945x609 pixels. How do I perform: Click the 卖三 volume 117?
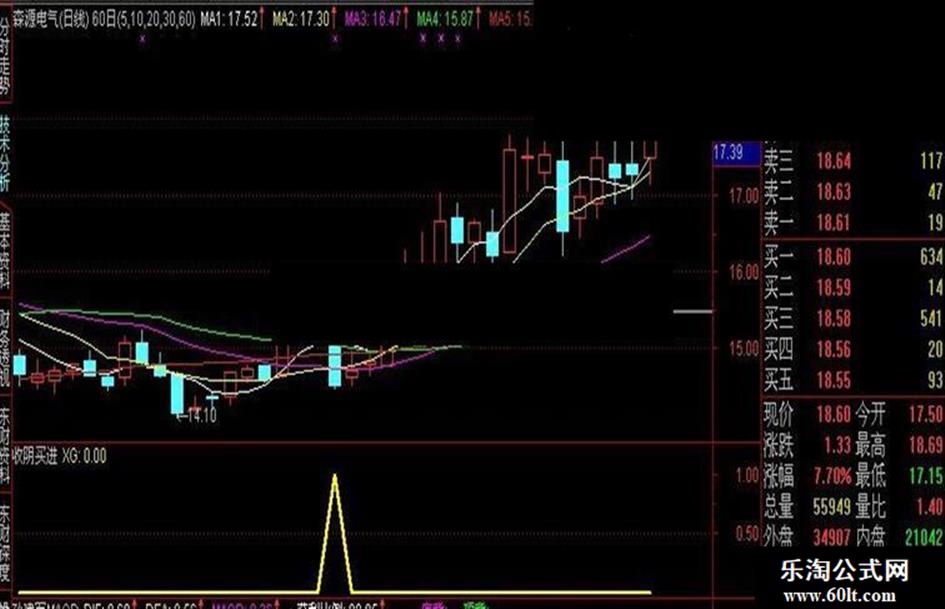[932, 161]
